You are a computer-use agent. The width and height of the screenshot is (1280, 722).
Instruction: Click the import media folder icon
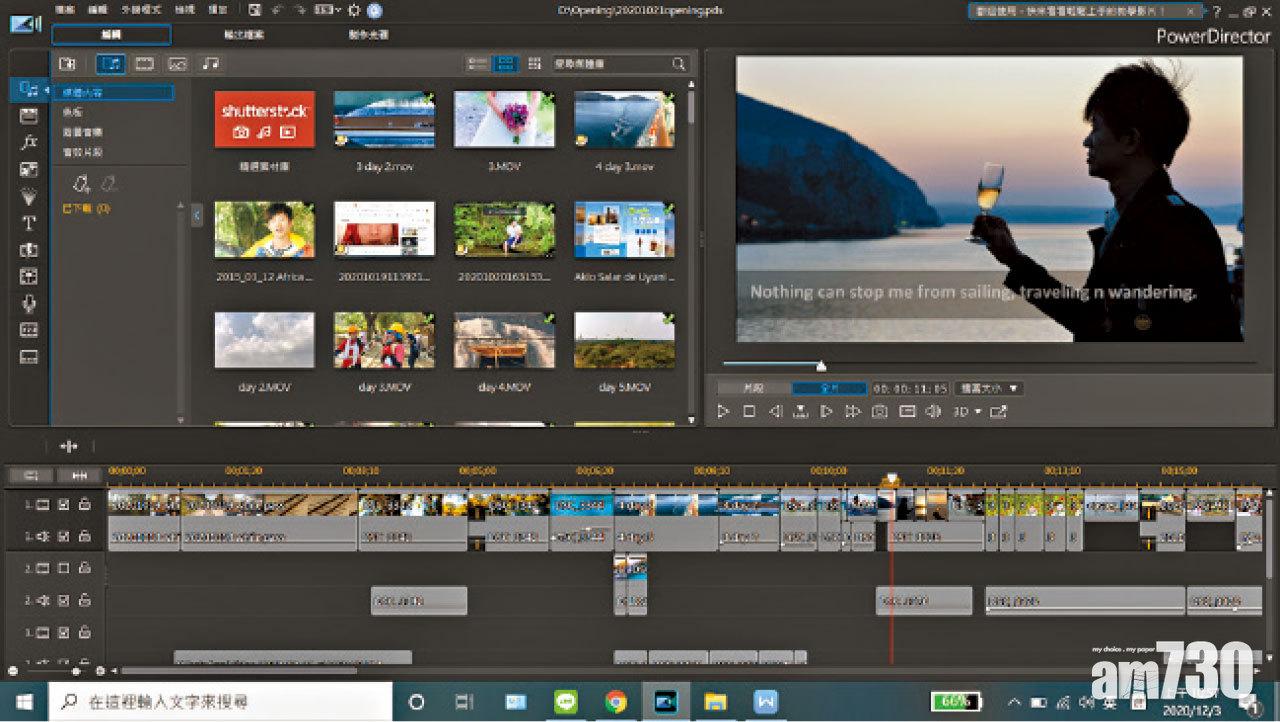(67, 64)
